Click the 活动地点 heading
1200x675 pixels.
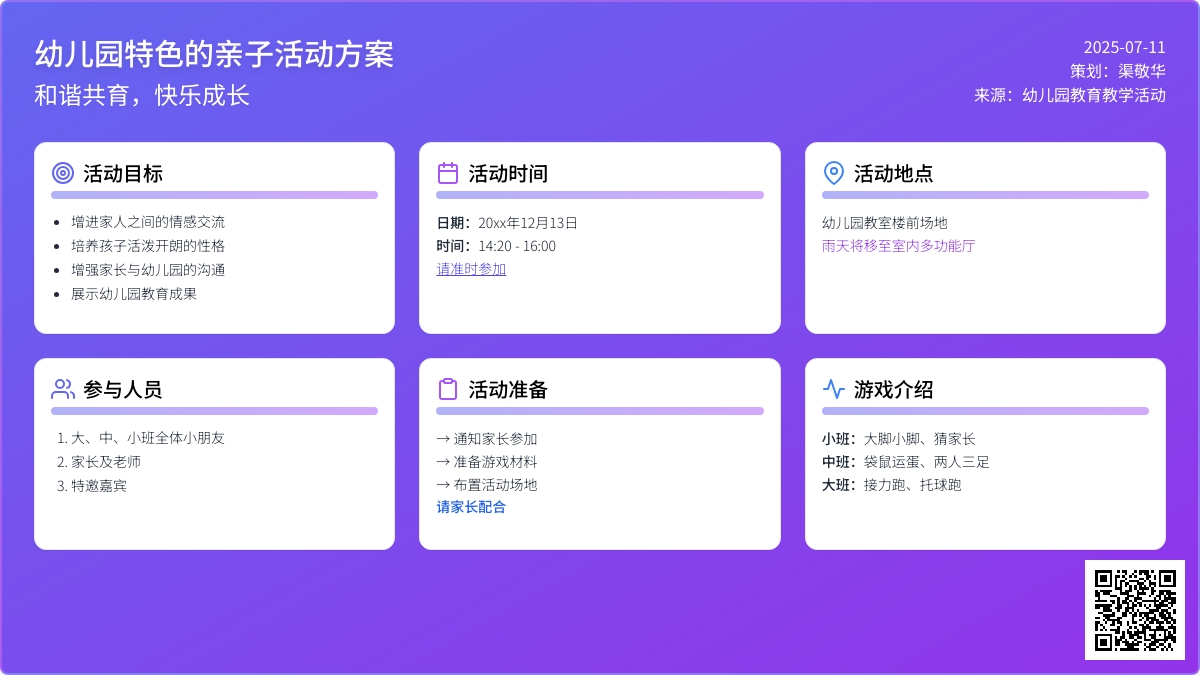point(894,173)
